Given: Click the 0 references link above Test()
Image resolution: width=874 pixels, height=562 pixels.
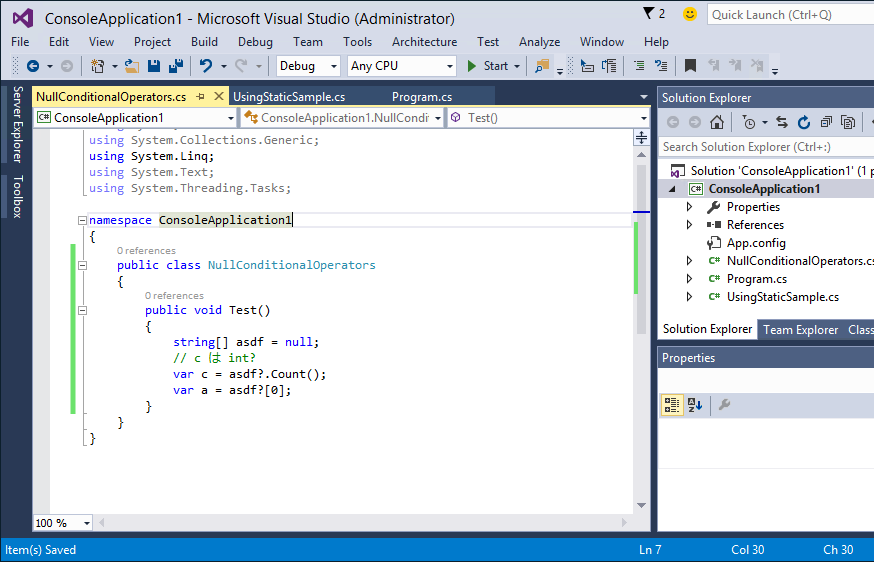Looking at the screenshot, I should 174,296.
